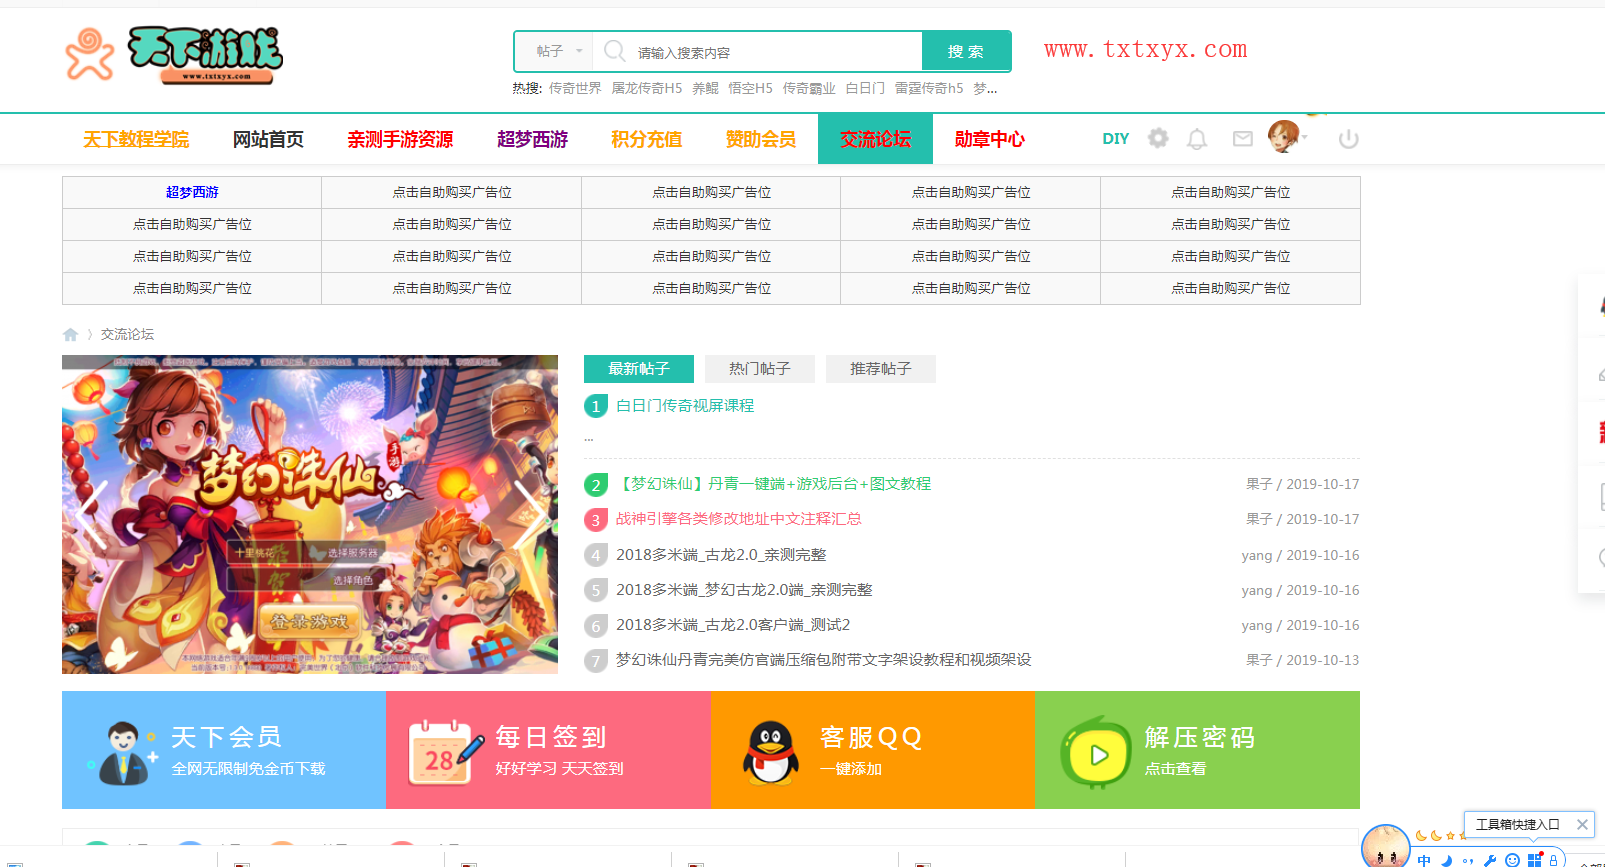Open post 白日门传奇视屏课程
The width and height of the screenshot is (1605, 867).
(x=685, y=405)
